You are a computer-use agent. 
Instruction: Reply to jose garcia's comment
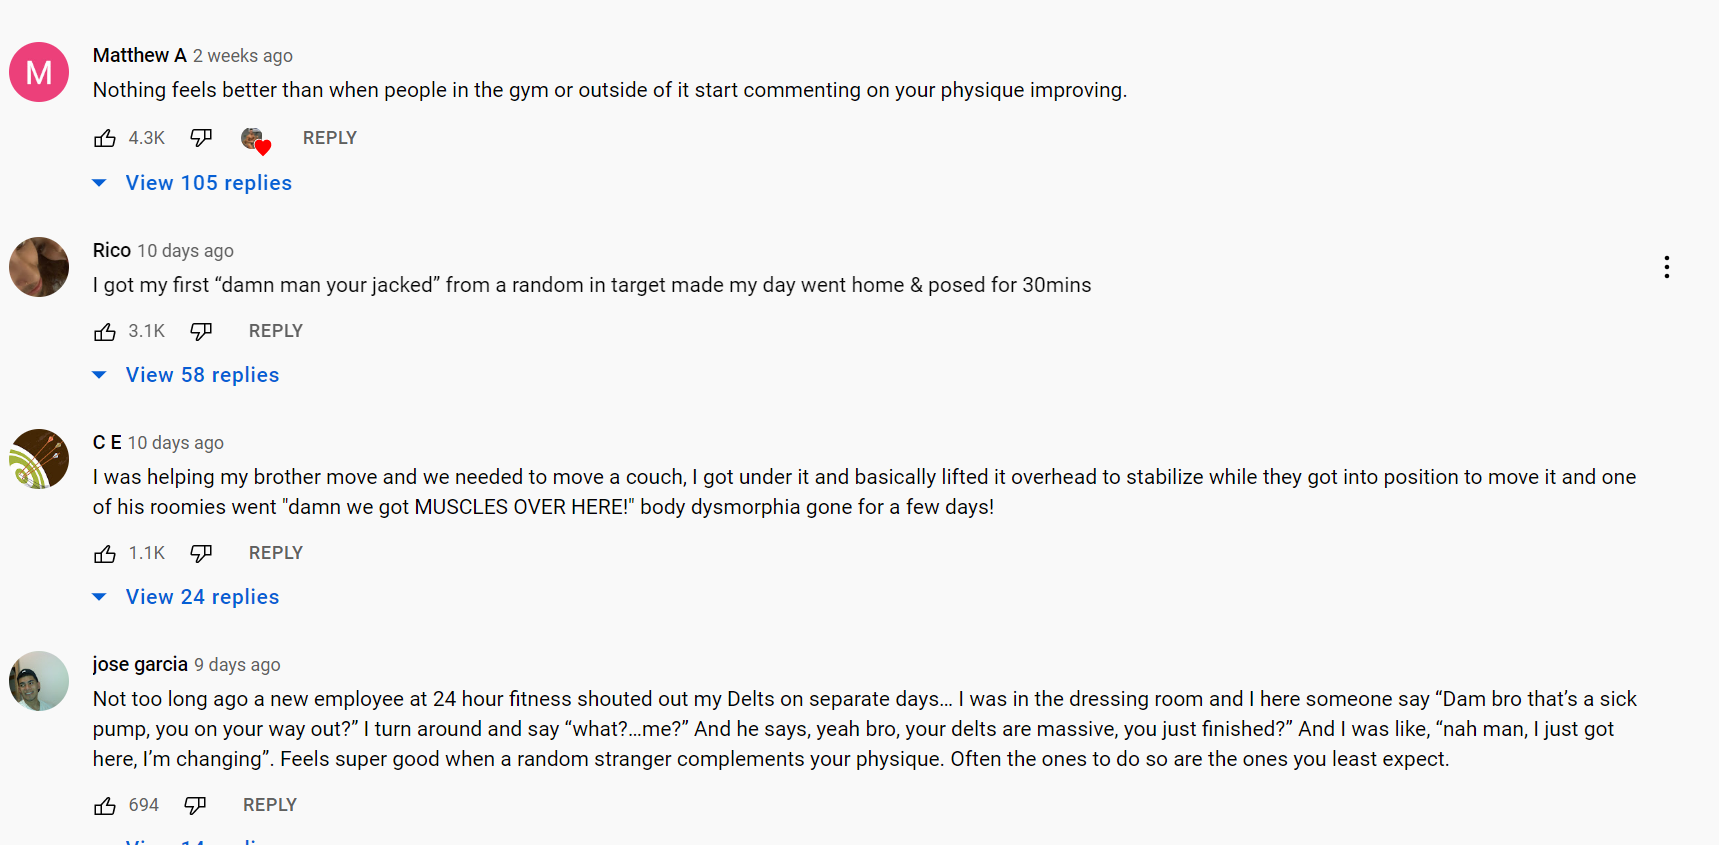pyautogui.click(x=270, y=805)
